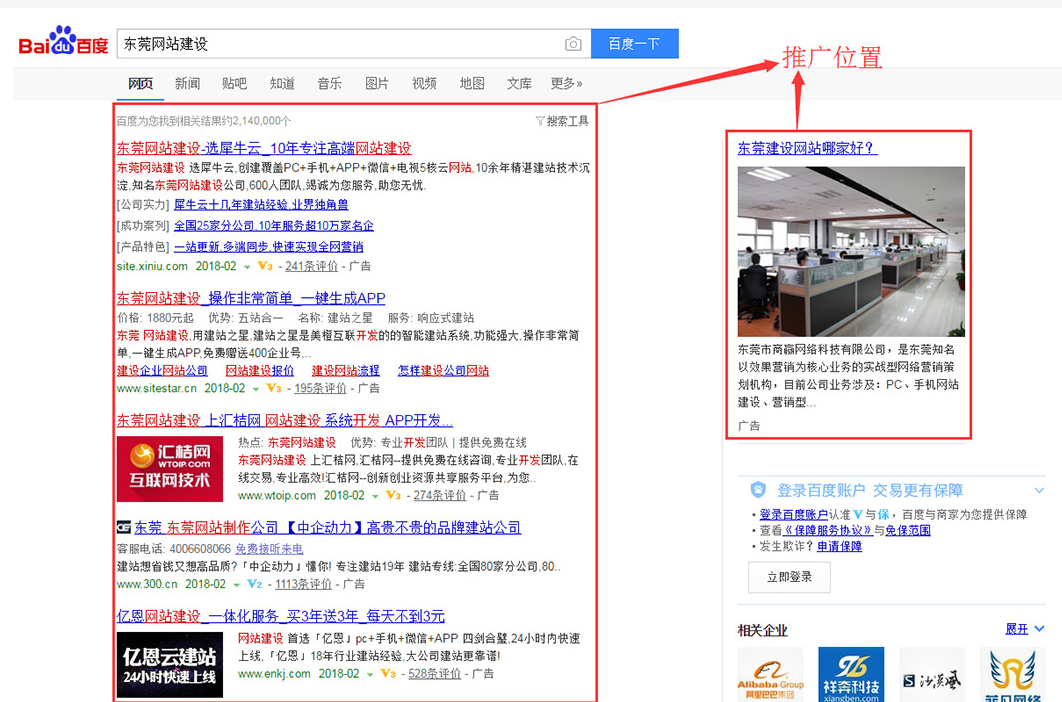Click V3 badge on www.enkj.com result
Viewport: 1062px width, 702px height.
[387, 674]
